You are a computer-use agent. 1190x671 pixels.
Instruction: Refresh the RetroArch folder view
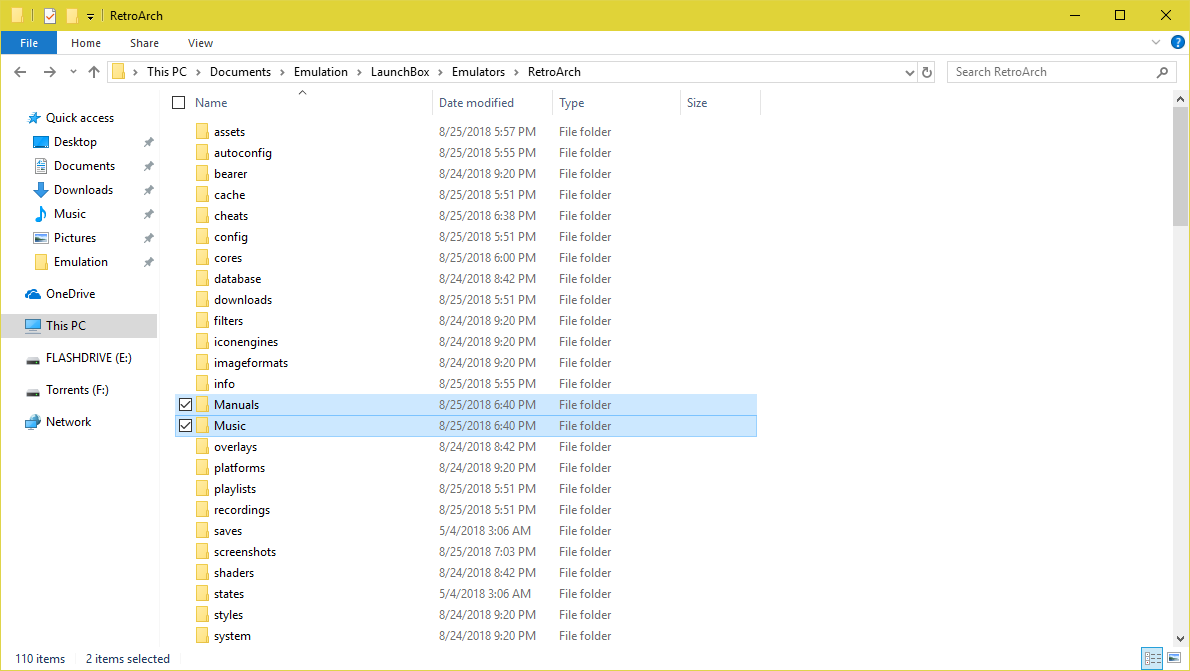point(927,72)
